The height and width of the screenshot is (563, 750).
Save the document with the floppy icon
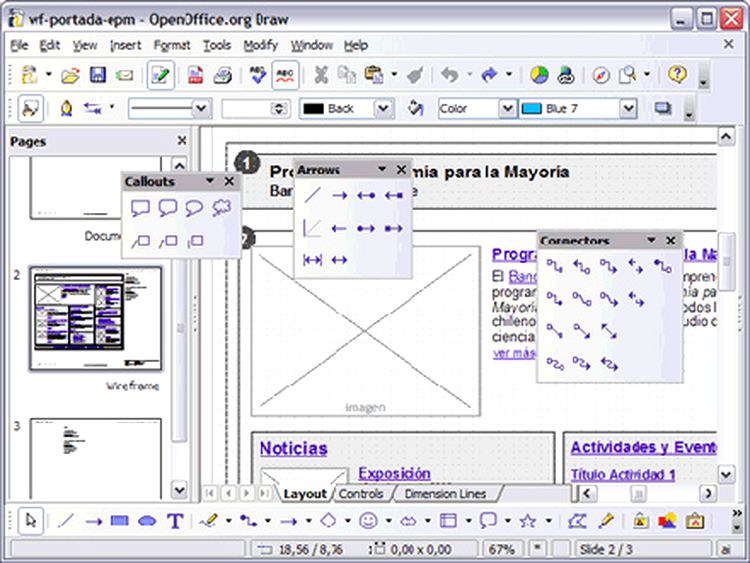(98, 75)
